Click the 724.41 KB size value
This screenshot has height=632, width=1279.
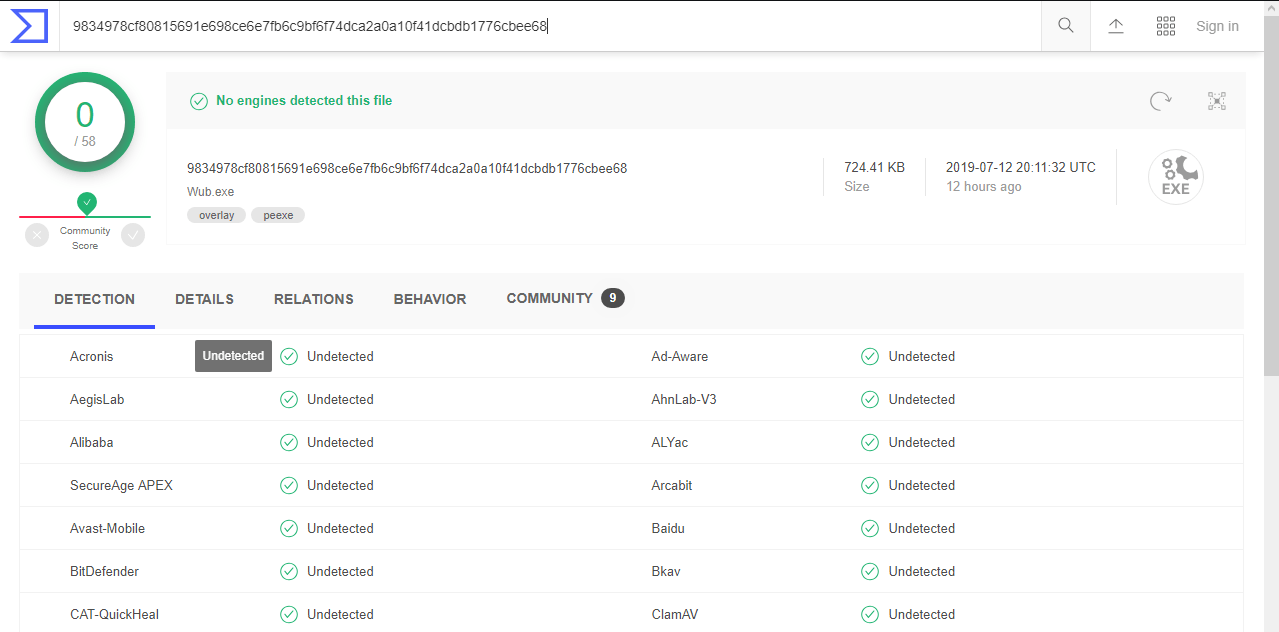point(874,167)
